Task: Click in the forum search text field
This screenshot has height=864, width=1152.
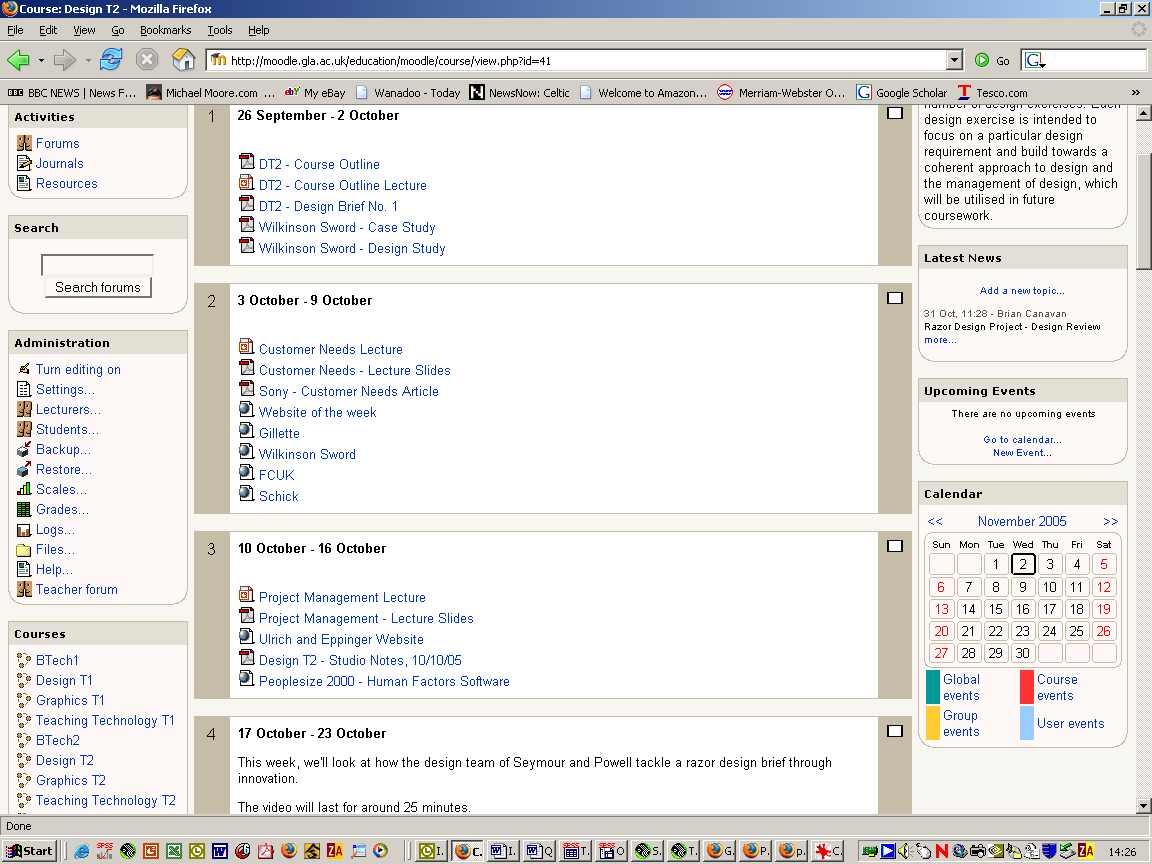Action: [97, 265]
